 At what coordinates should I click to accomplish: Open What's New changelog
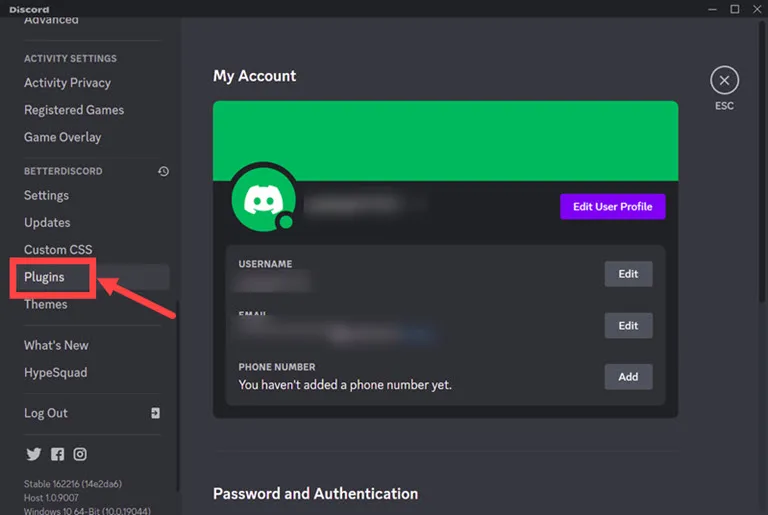click(x=56, y=345)
